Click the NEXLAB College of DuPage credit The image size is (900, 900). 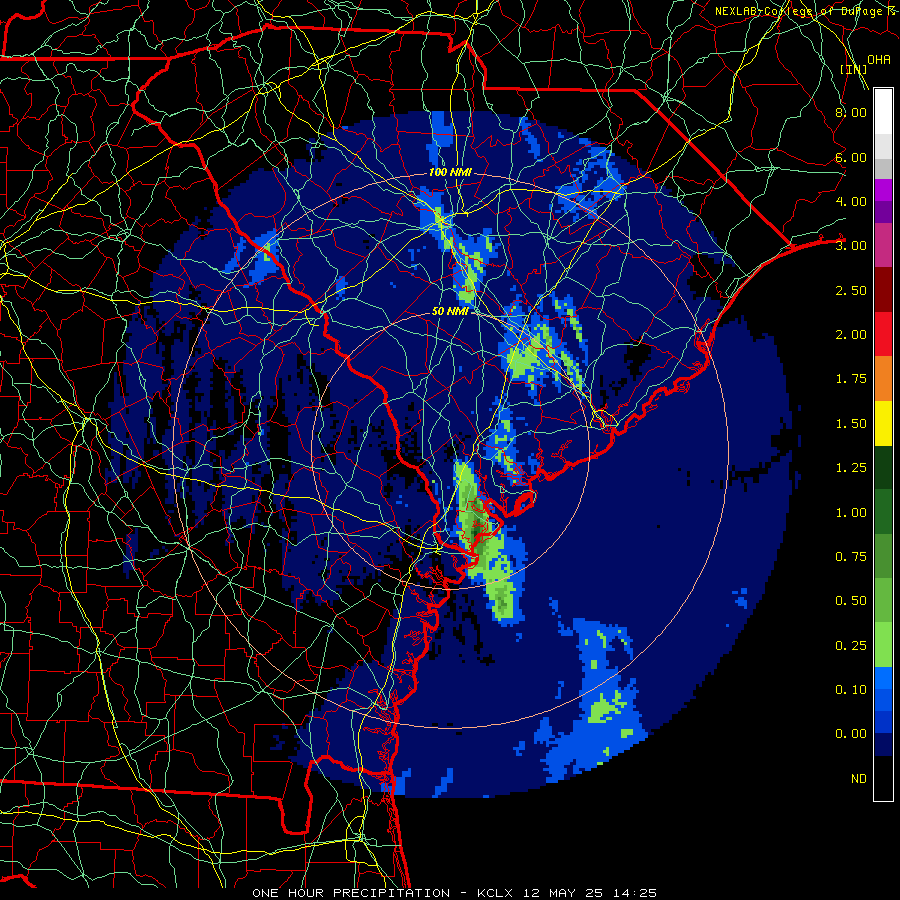[807, 11]
